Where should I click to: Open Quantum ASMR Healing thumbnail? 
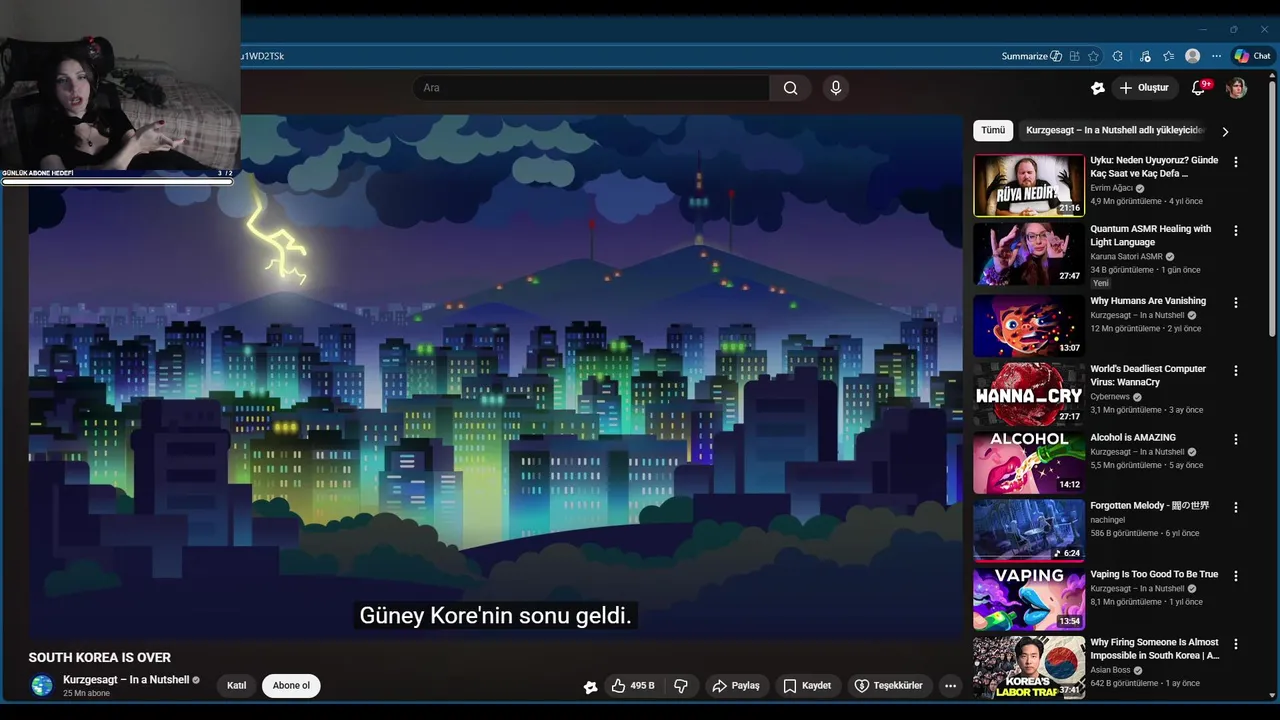(x=1029, y=253)
